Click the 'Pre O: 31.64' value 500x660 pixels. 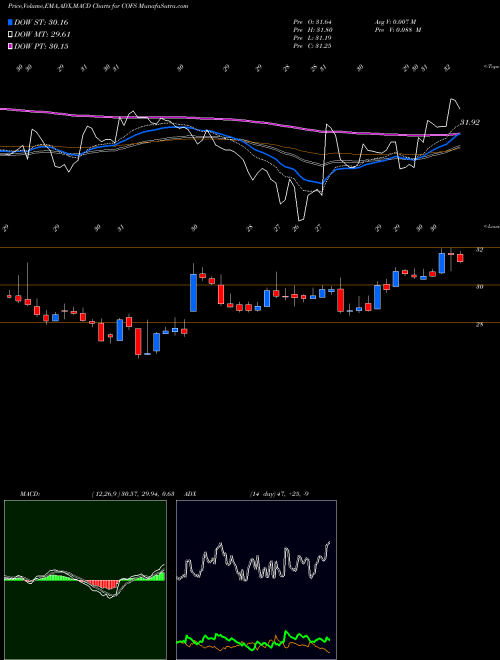pos(312,22)
